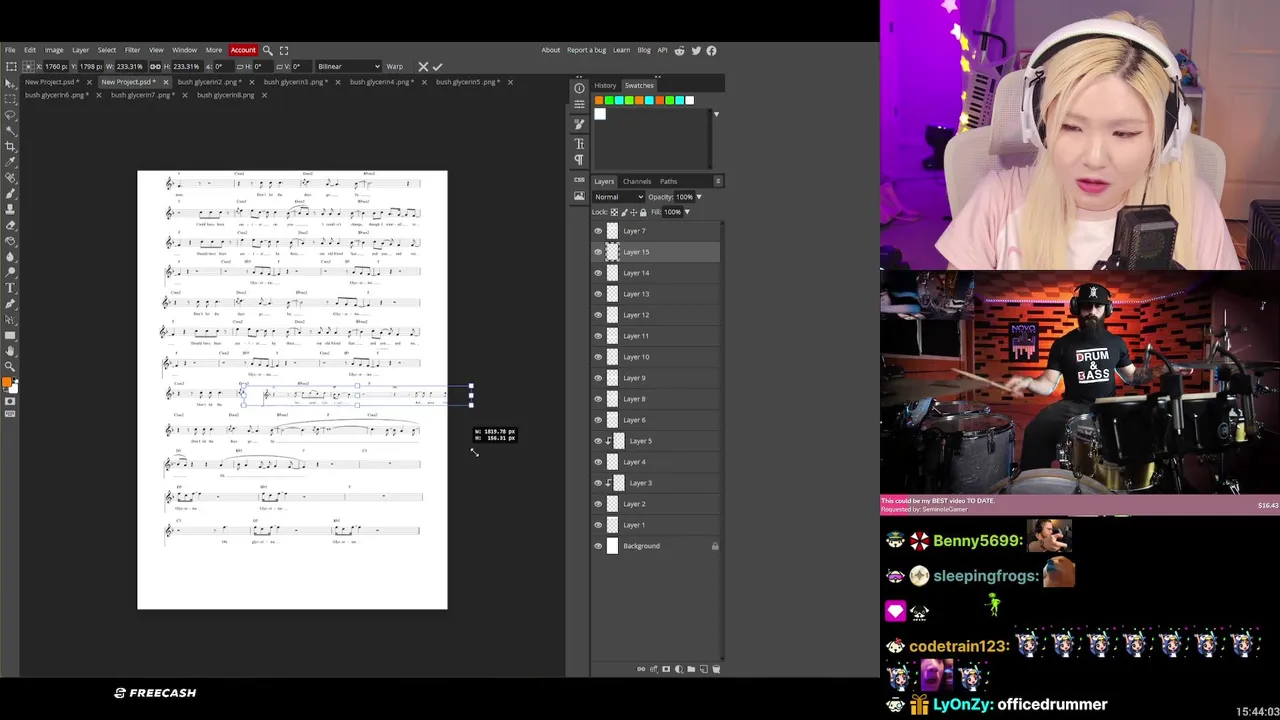1280x720 pixels.
Task: Open the Info side panel icon
Action: coord(579,87)
